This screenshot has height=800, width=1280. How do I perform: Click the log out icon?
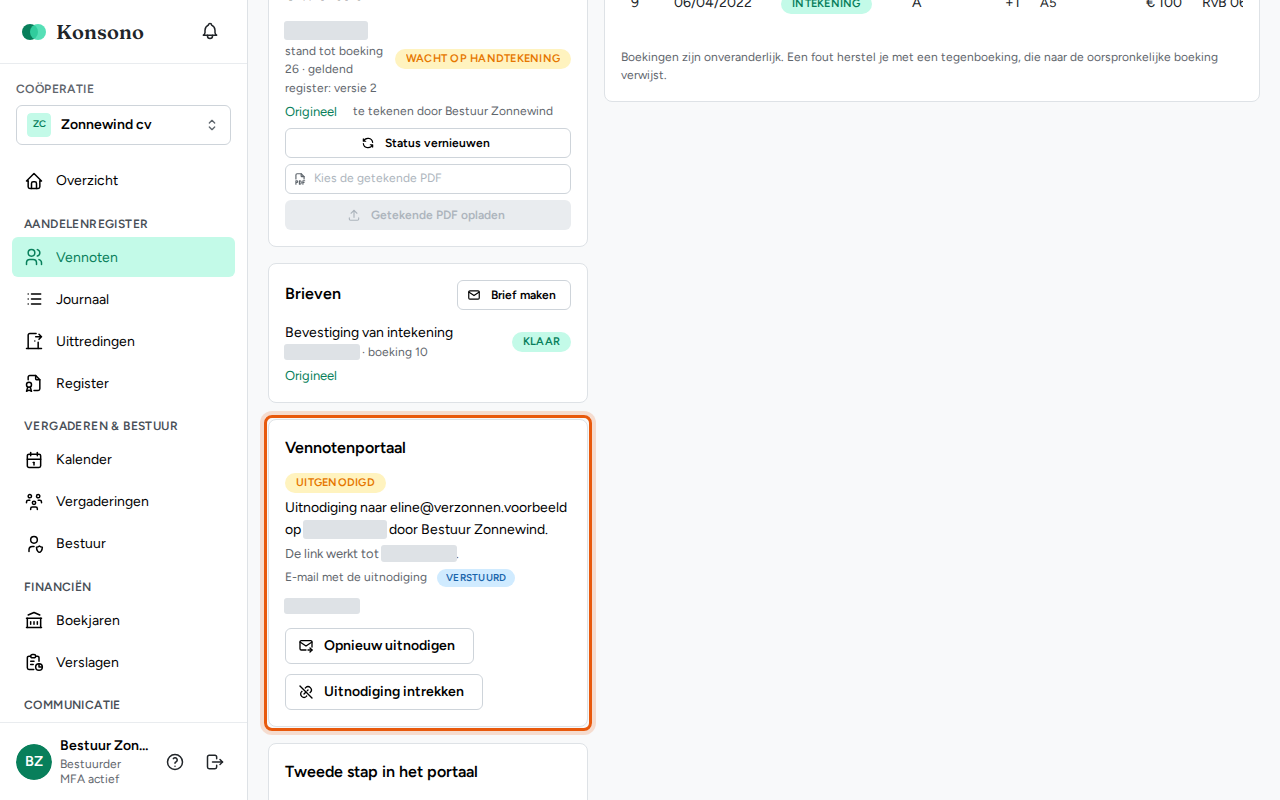pyautogui.click(x=215, y=762)
